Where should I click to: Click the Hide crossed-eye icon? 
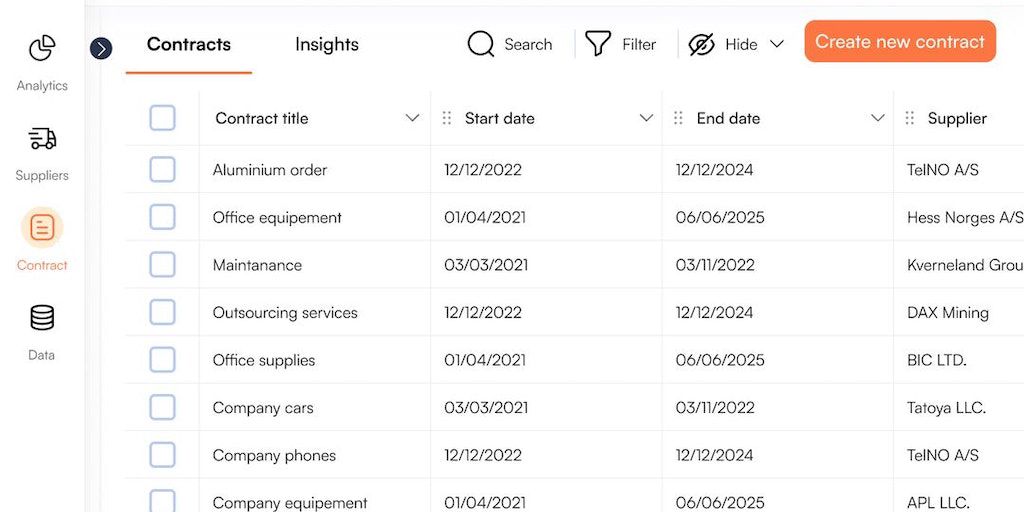click(x=702, y=44)
